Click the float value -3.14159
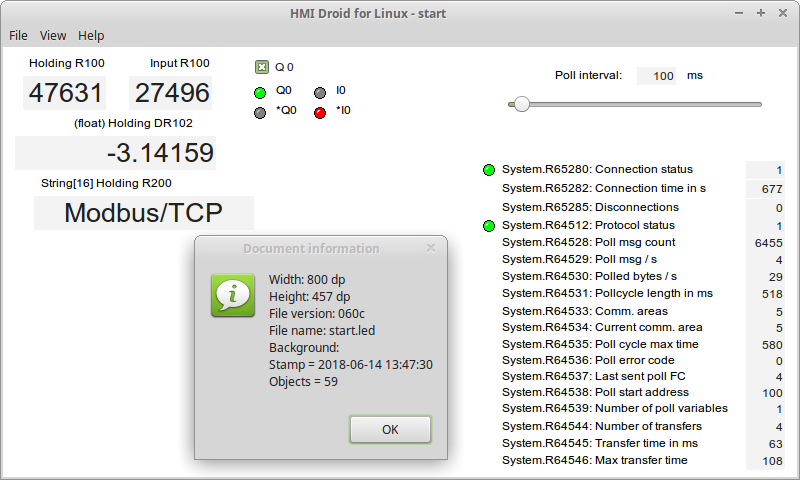The height and width of the screenshot is (480, 800). tap(115, 153)
